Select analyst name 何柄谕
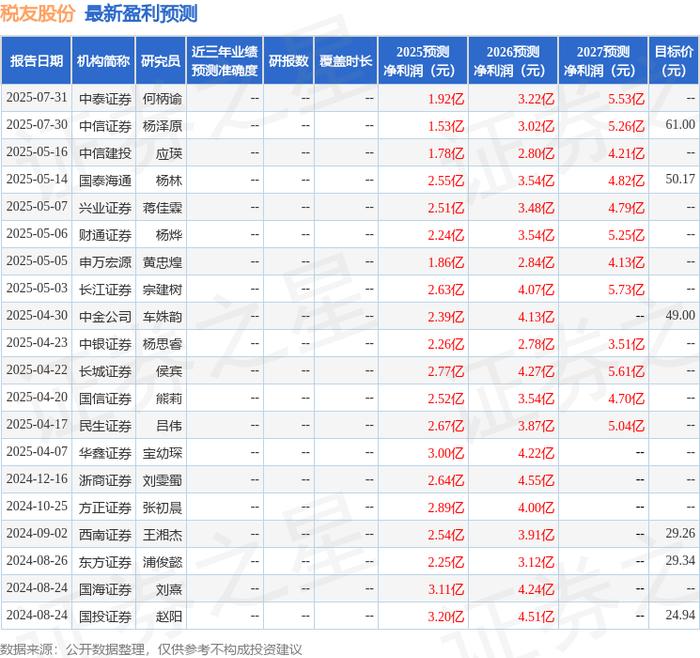Viewport: 700px width, 658px height. click(162, 99)
